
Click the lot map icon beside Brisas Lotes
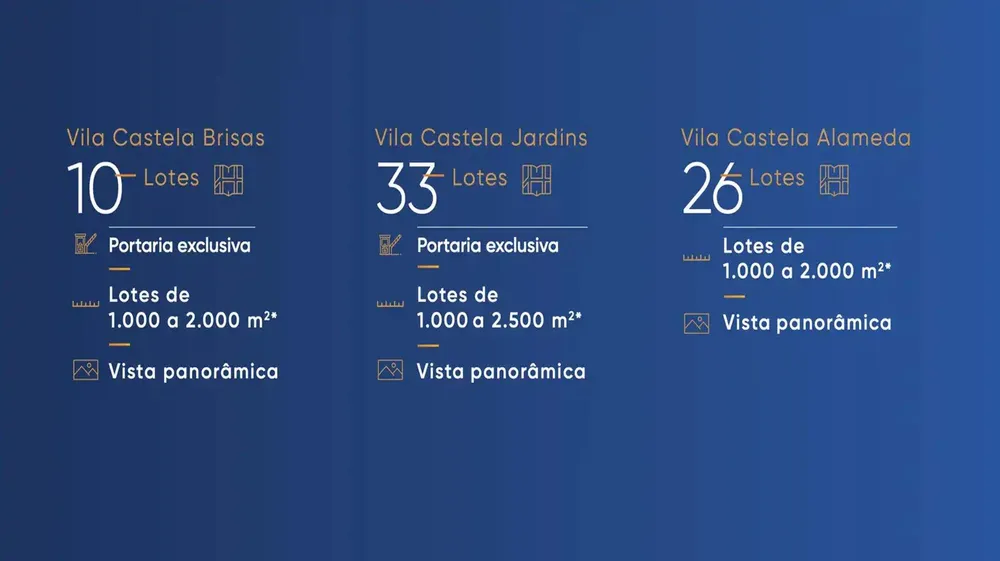[x=228, y=180]
